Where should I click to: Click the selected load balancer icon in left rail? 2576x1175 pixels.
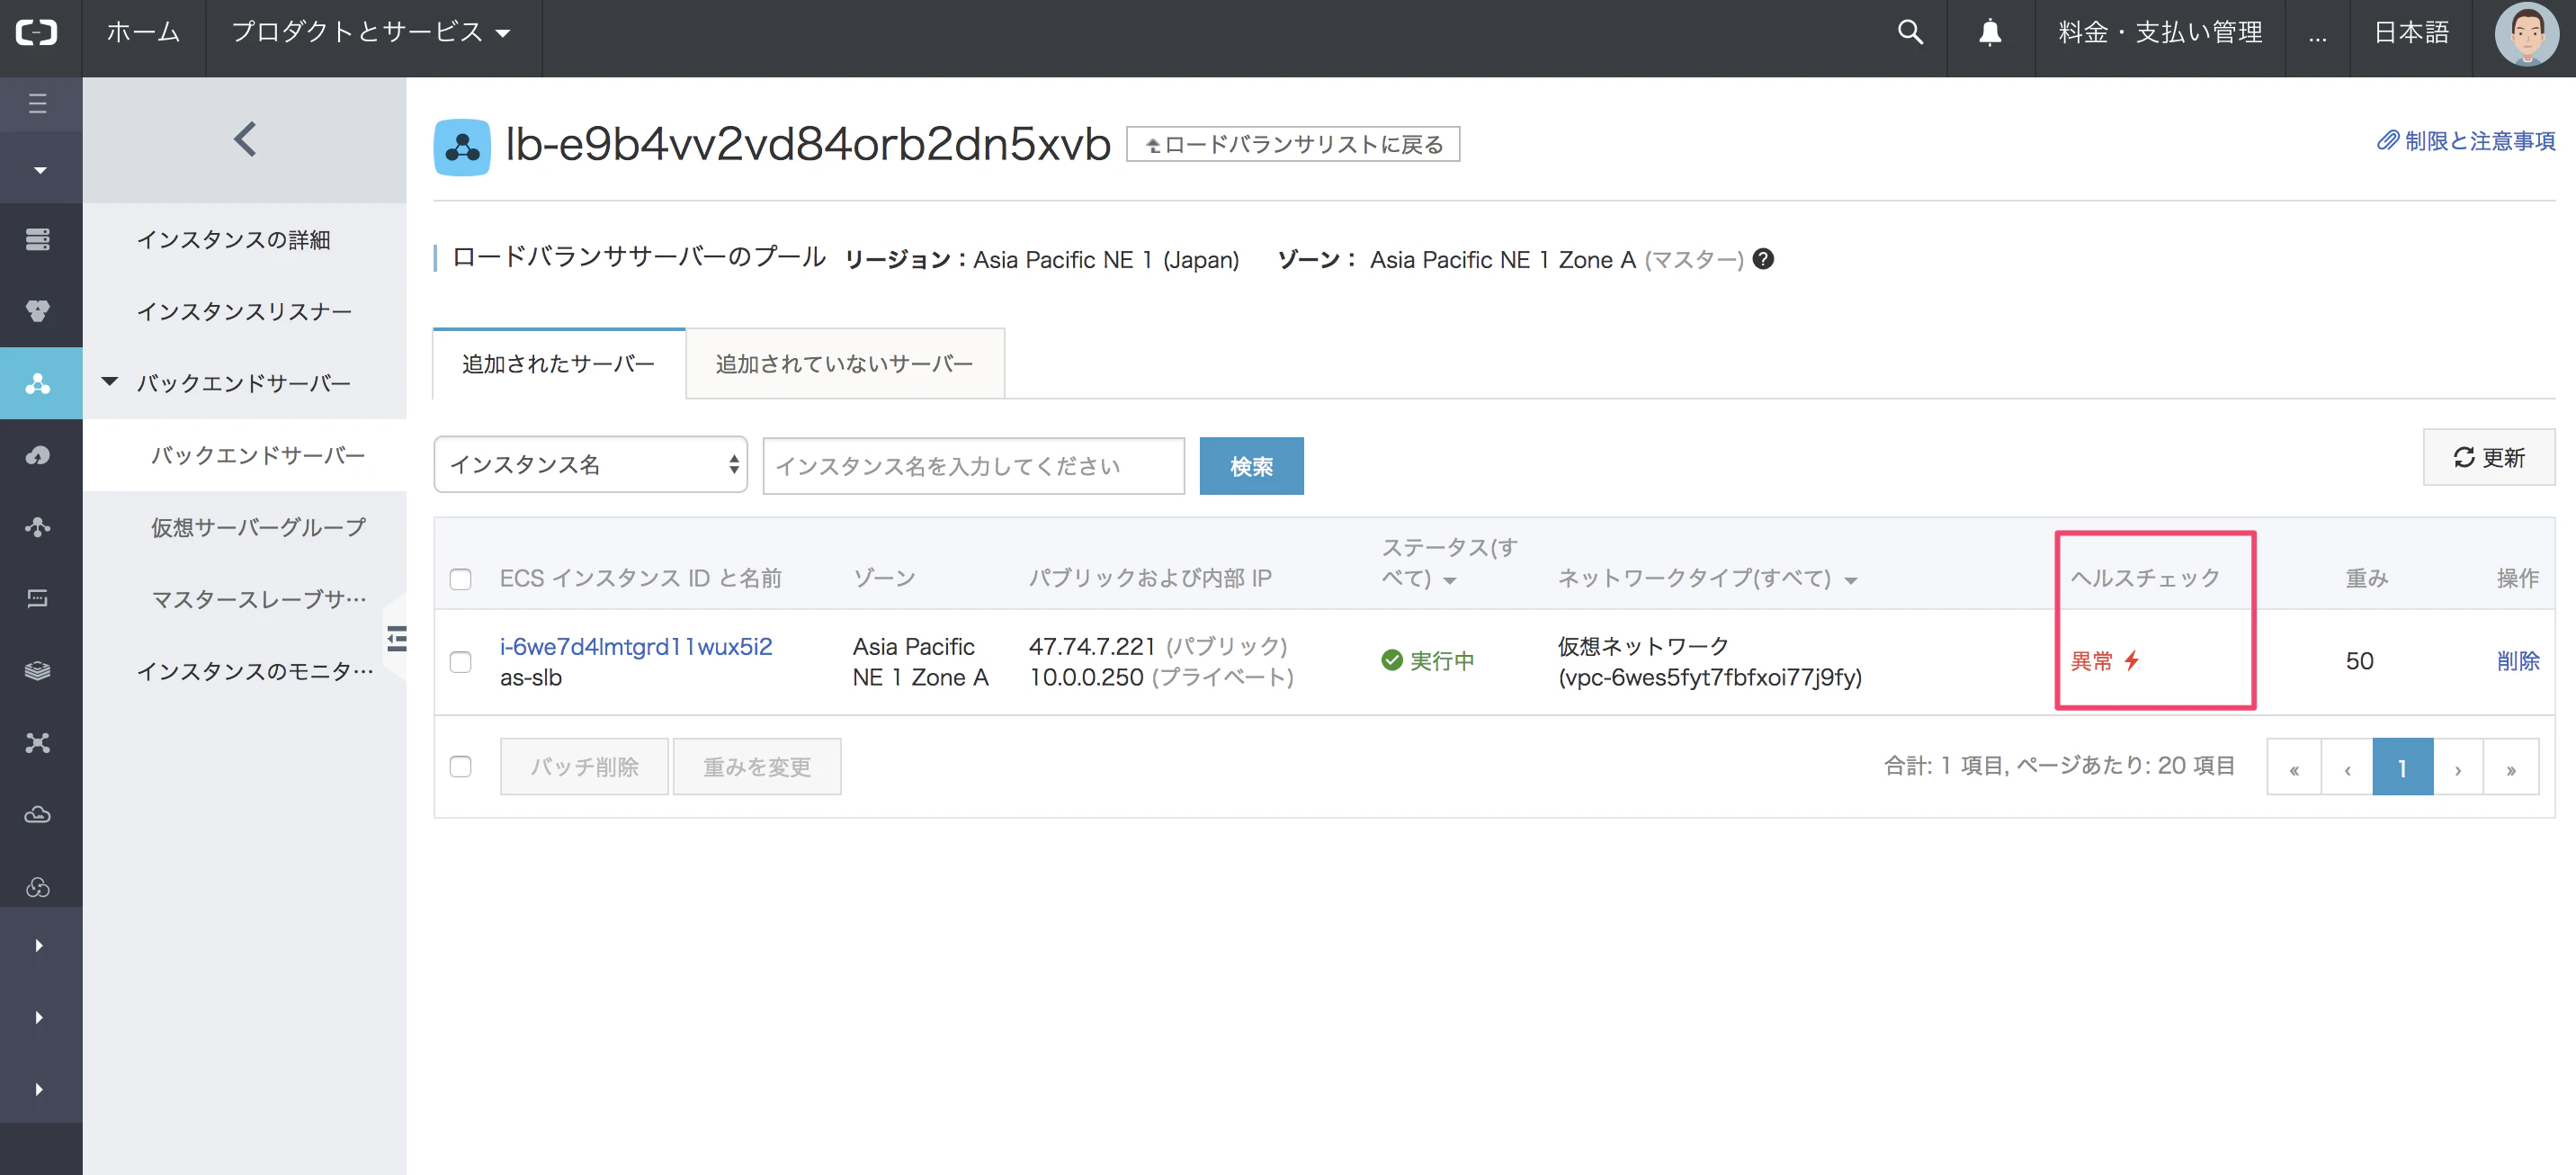click(38, 383)
